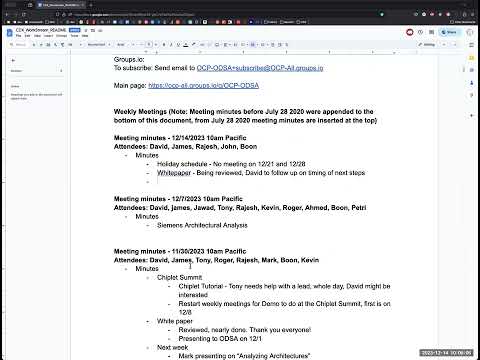This screenshot has height=360, width=480.
Task: Add a summary with plus icon
Action: point(61,71)
